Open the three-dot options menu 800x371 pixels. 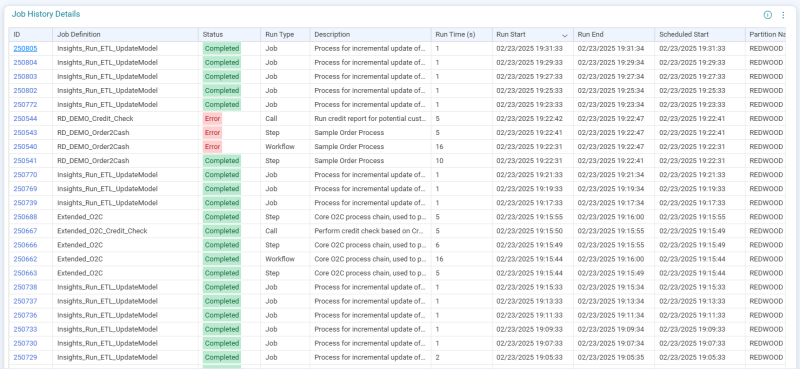[x=783, y=15]
